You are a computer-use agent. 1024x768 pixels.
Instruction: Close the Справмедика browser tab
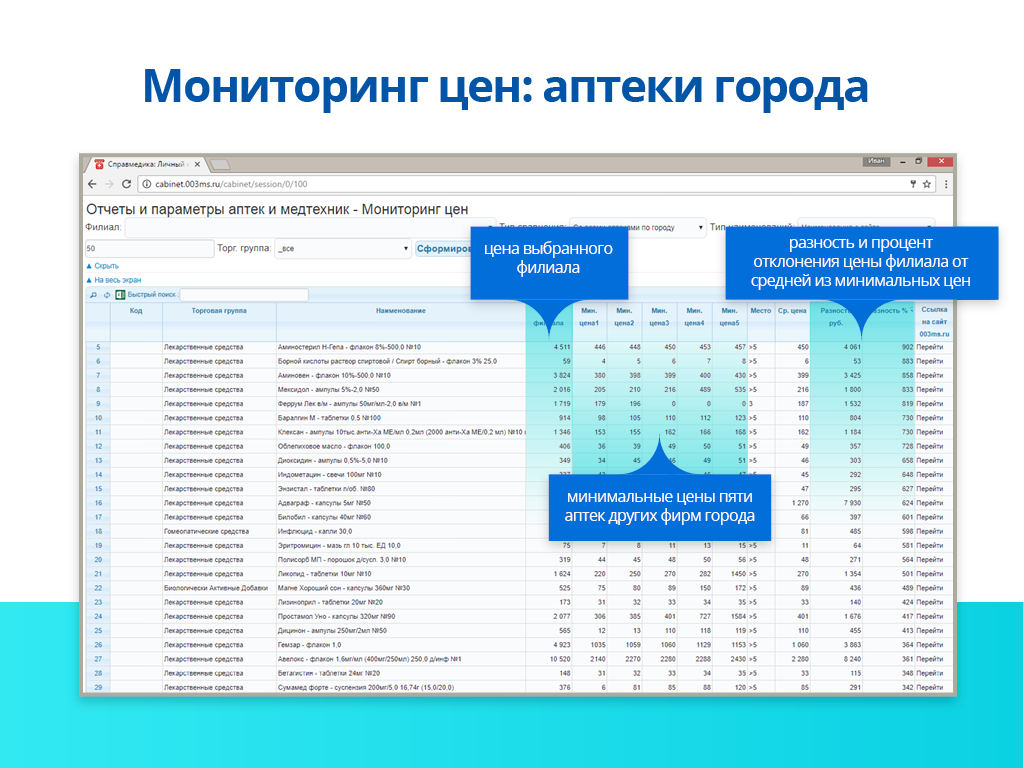(197, 165)
